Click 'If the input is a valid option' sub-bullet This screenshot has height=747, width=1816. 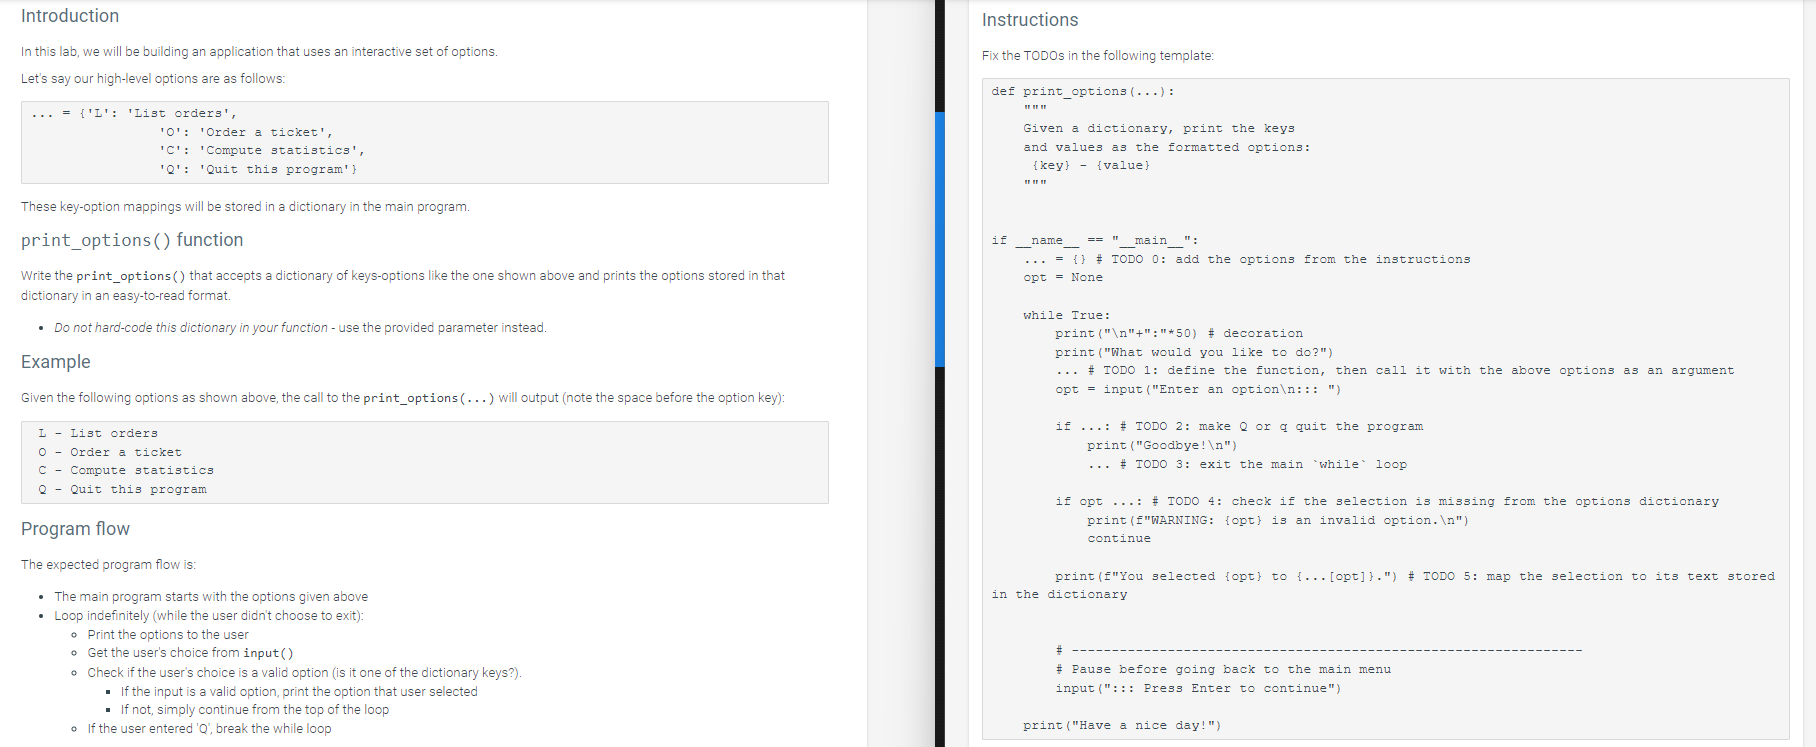click(x=299, y=692)
